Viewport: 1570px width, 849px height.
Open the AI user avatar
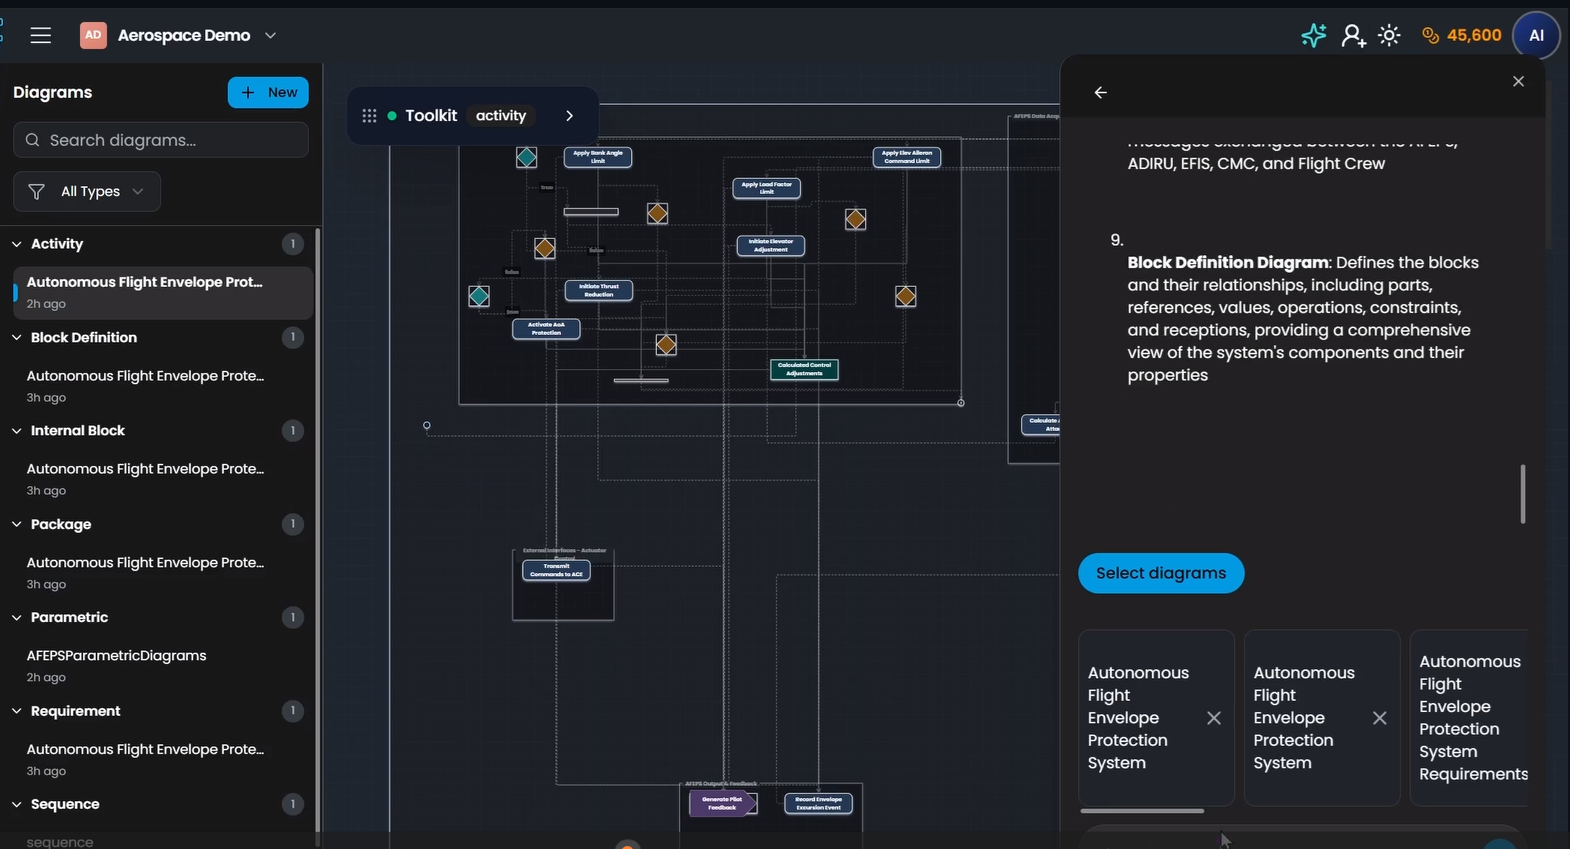[x=1536, y=36]
